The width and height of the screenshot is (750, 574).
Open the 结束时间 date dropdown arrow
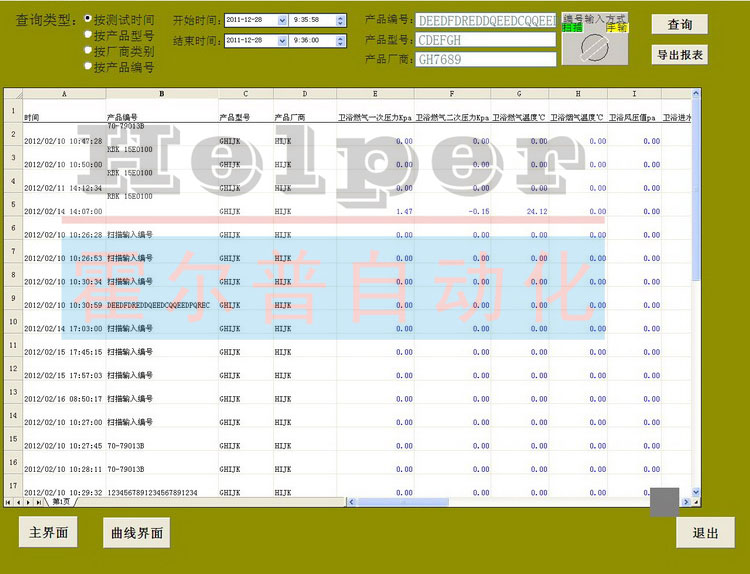tap(282, 41)
